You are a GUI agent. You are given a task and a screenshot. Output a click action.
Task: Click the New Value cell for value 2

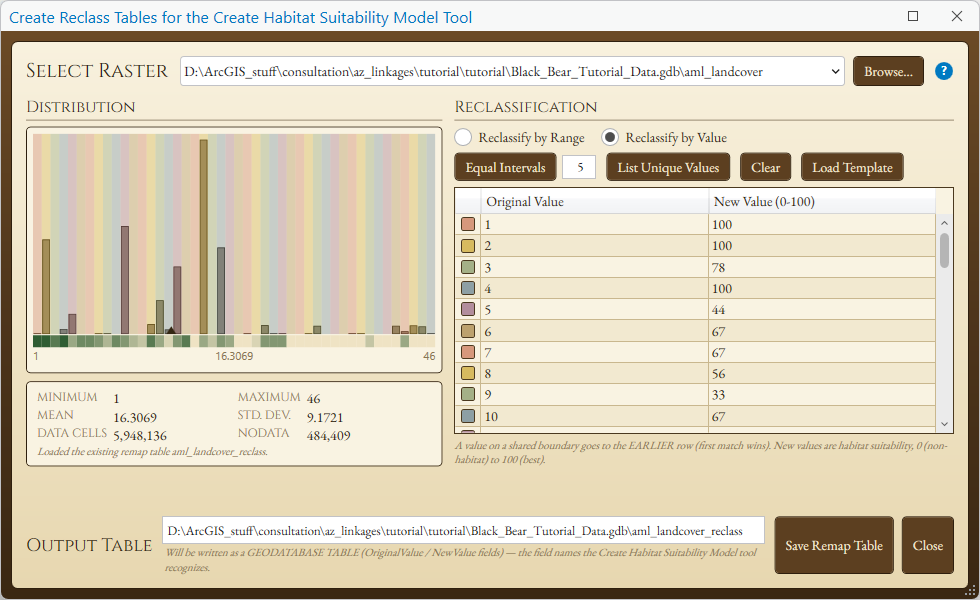click(822, 246)
